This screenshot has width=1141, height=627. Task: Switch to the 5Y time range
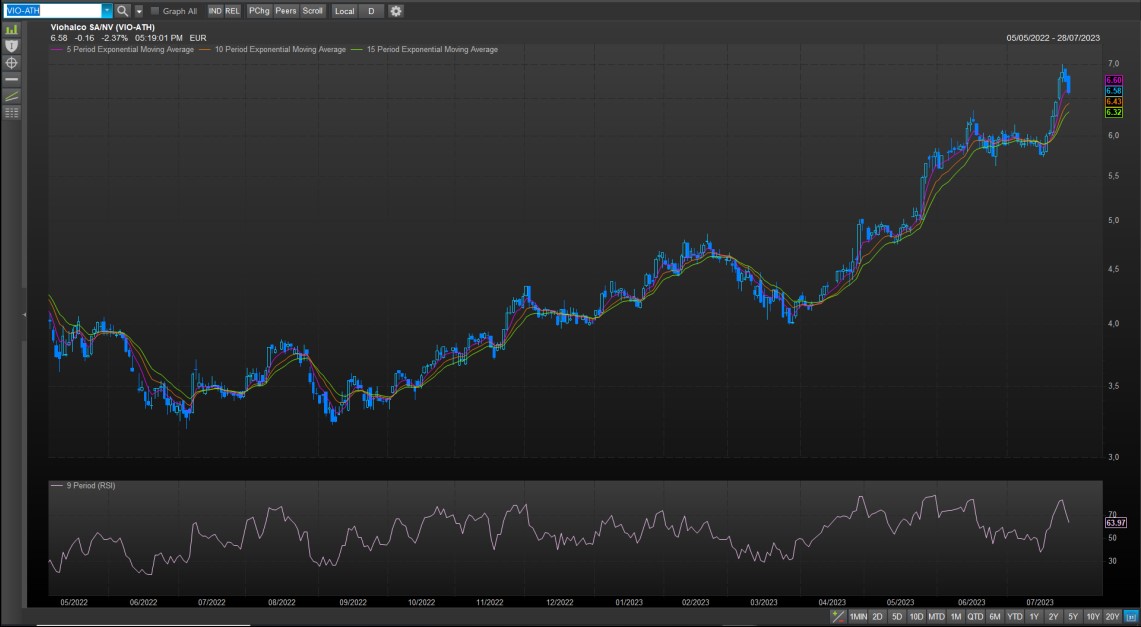[x=1072, y=617]
